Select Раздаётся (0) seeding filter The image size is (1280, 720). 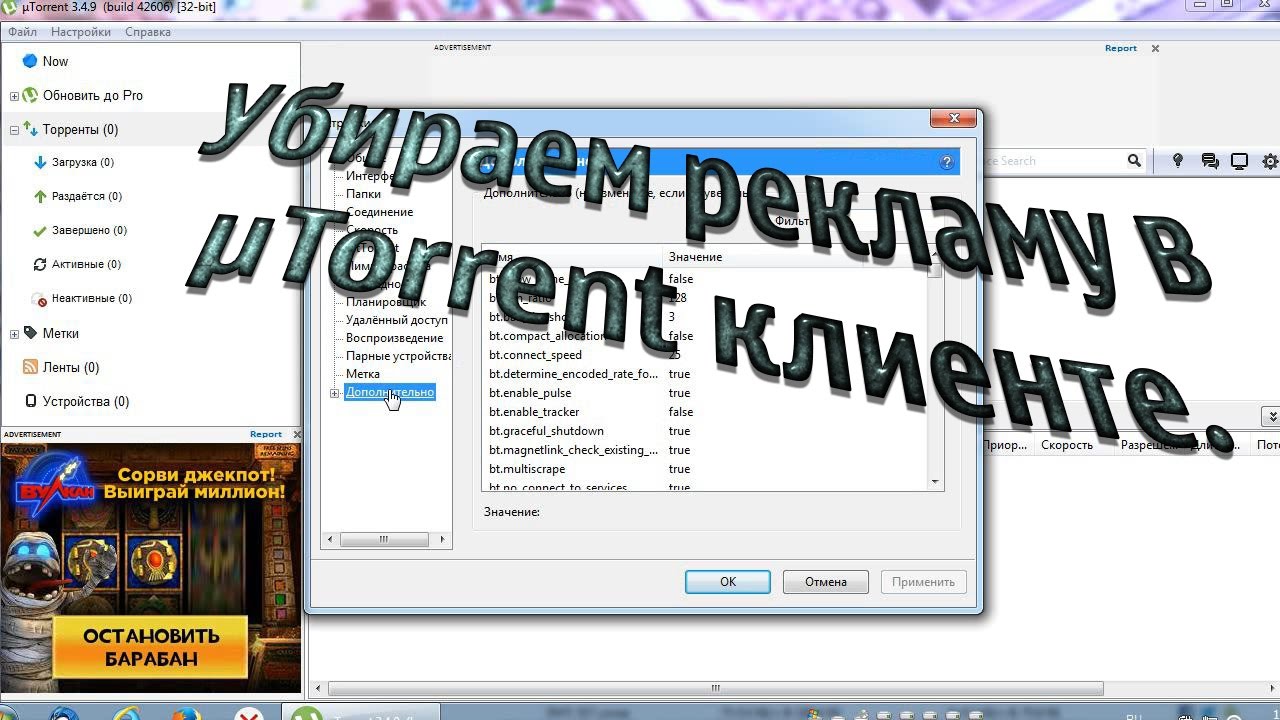[86, 196]
